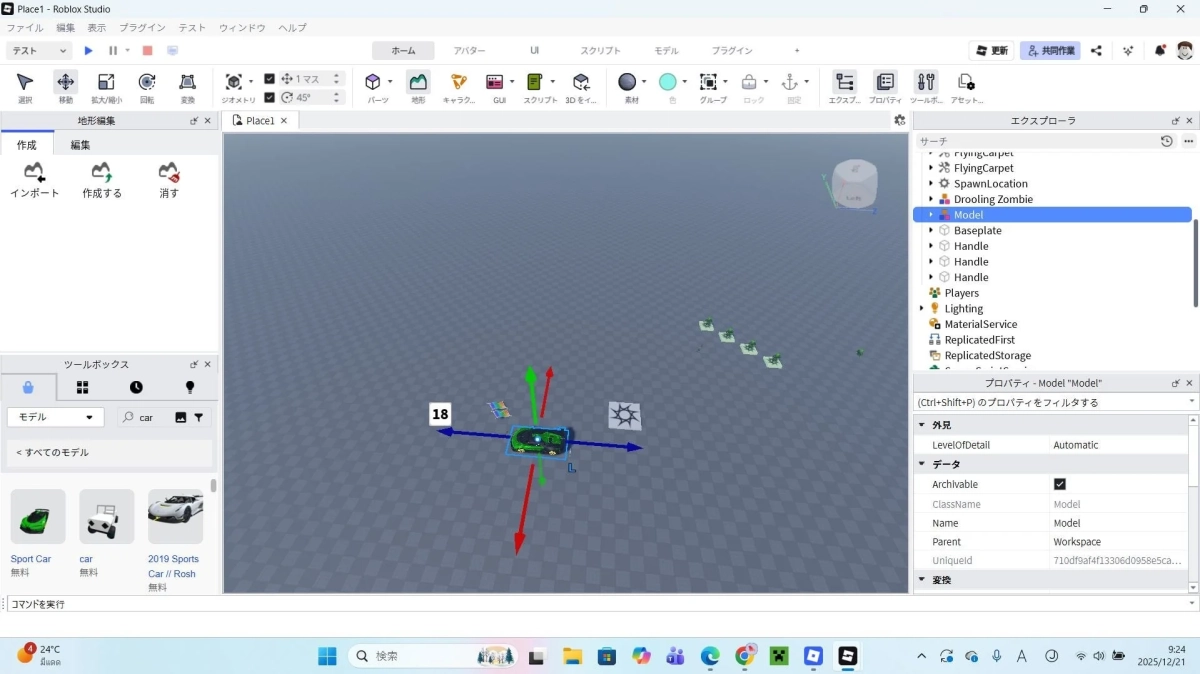The height and width of the screenshot is (674, 1200).
Task: Open the ツールボックス toolbox ribbon icon
Action: (926, 82)
